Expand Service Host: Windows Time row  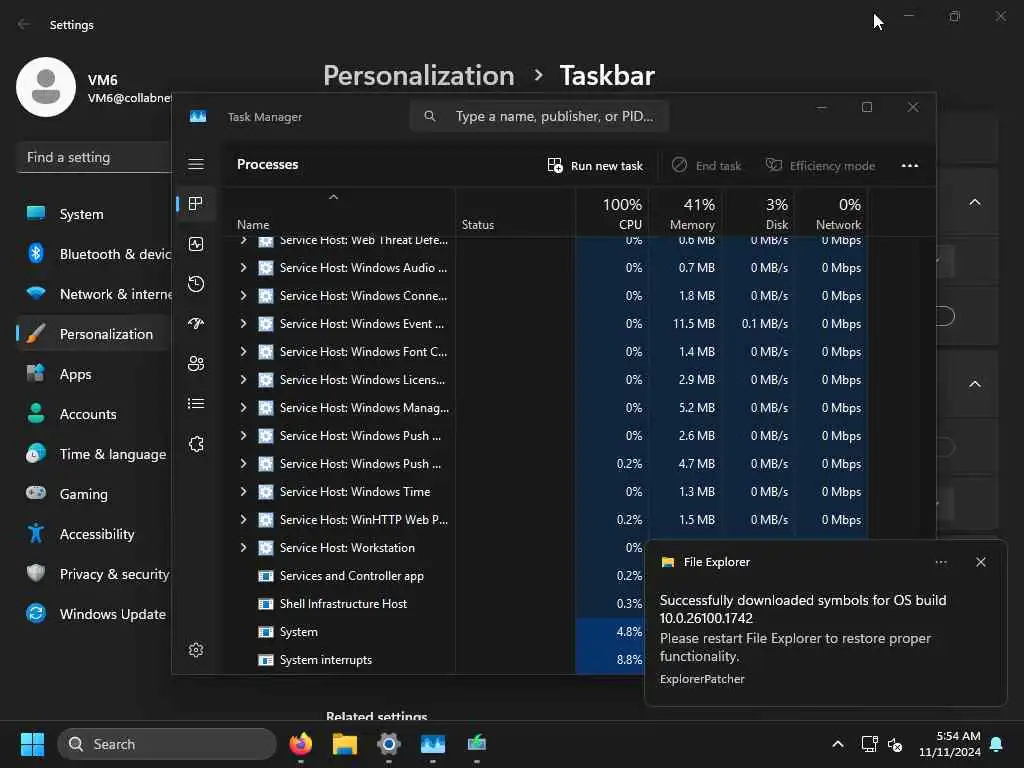click(x=243, y=492)
